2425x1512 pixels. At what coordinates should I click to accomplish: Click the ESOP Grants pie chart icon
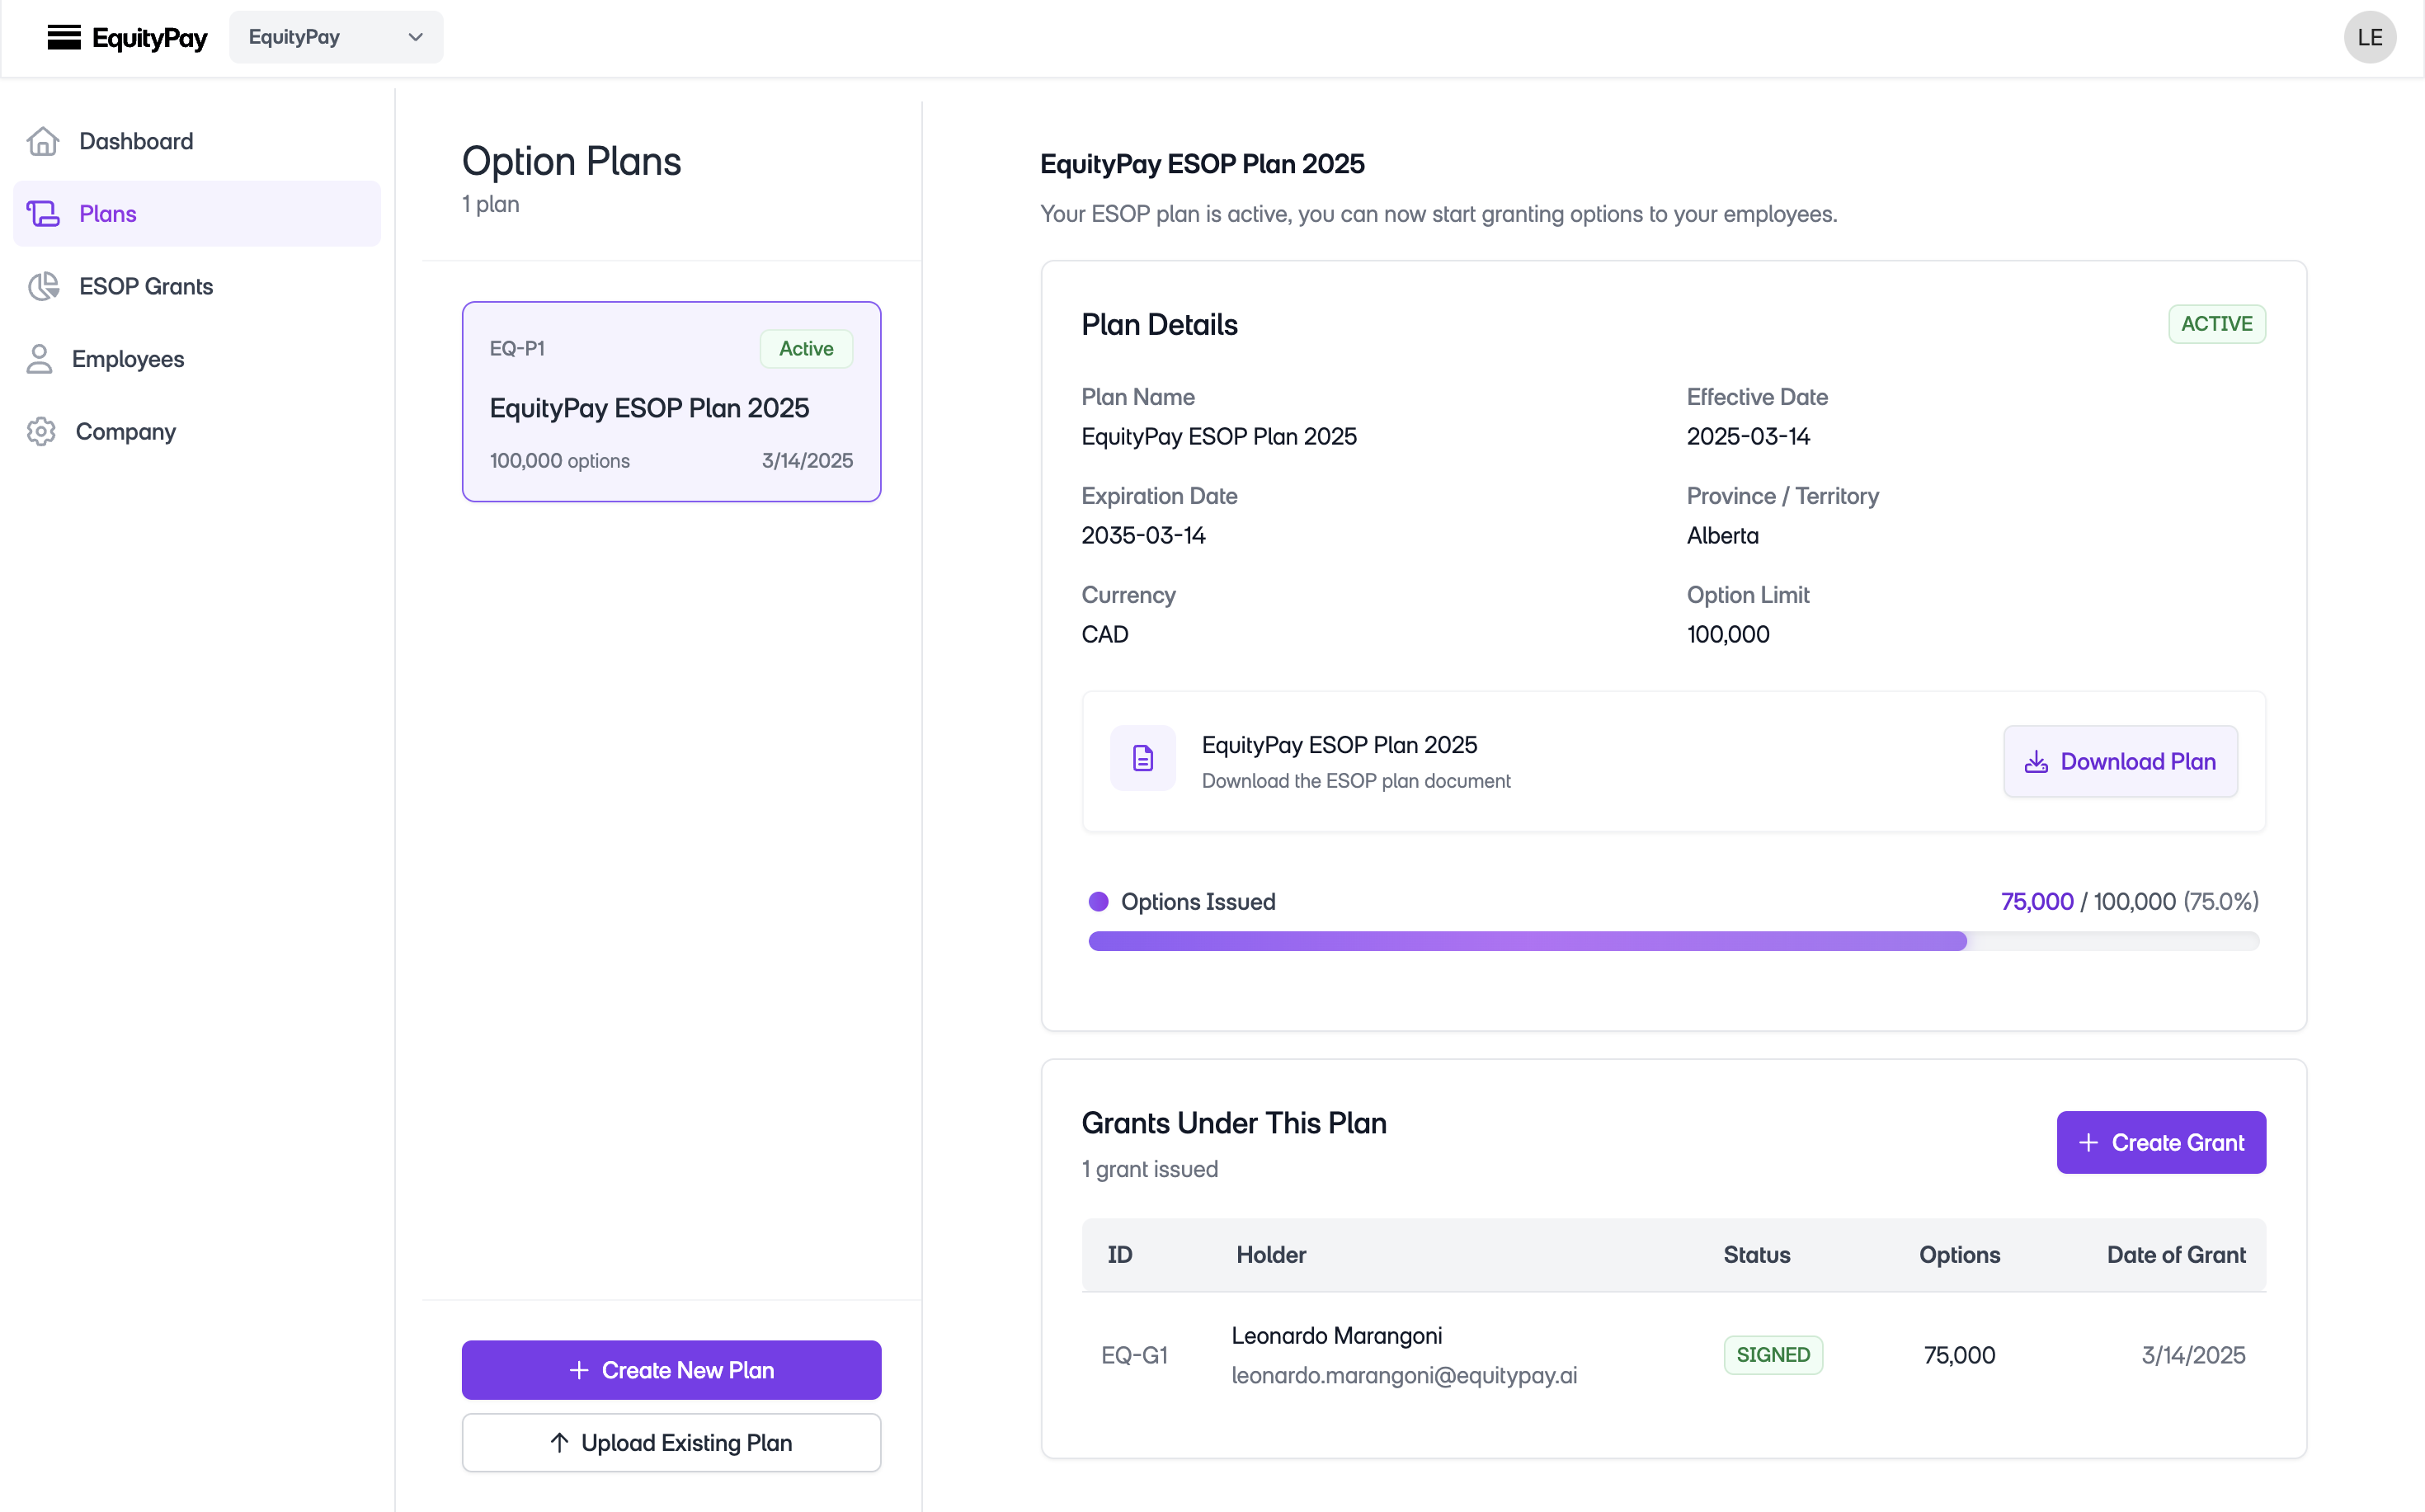(x=42, y=286)
